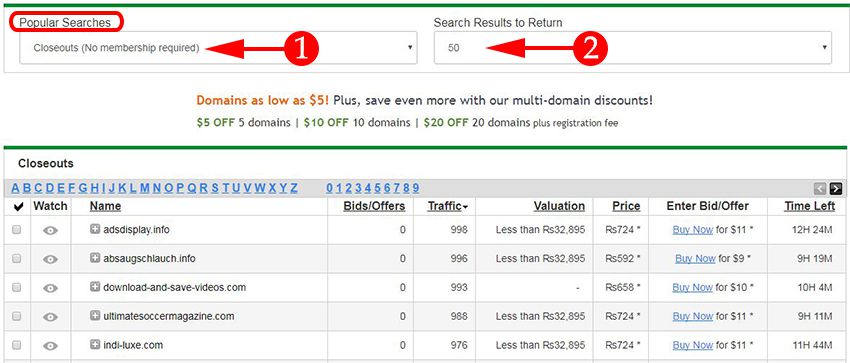
Task: Click the Closeouts table heading
Action: coord(46,163)
